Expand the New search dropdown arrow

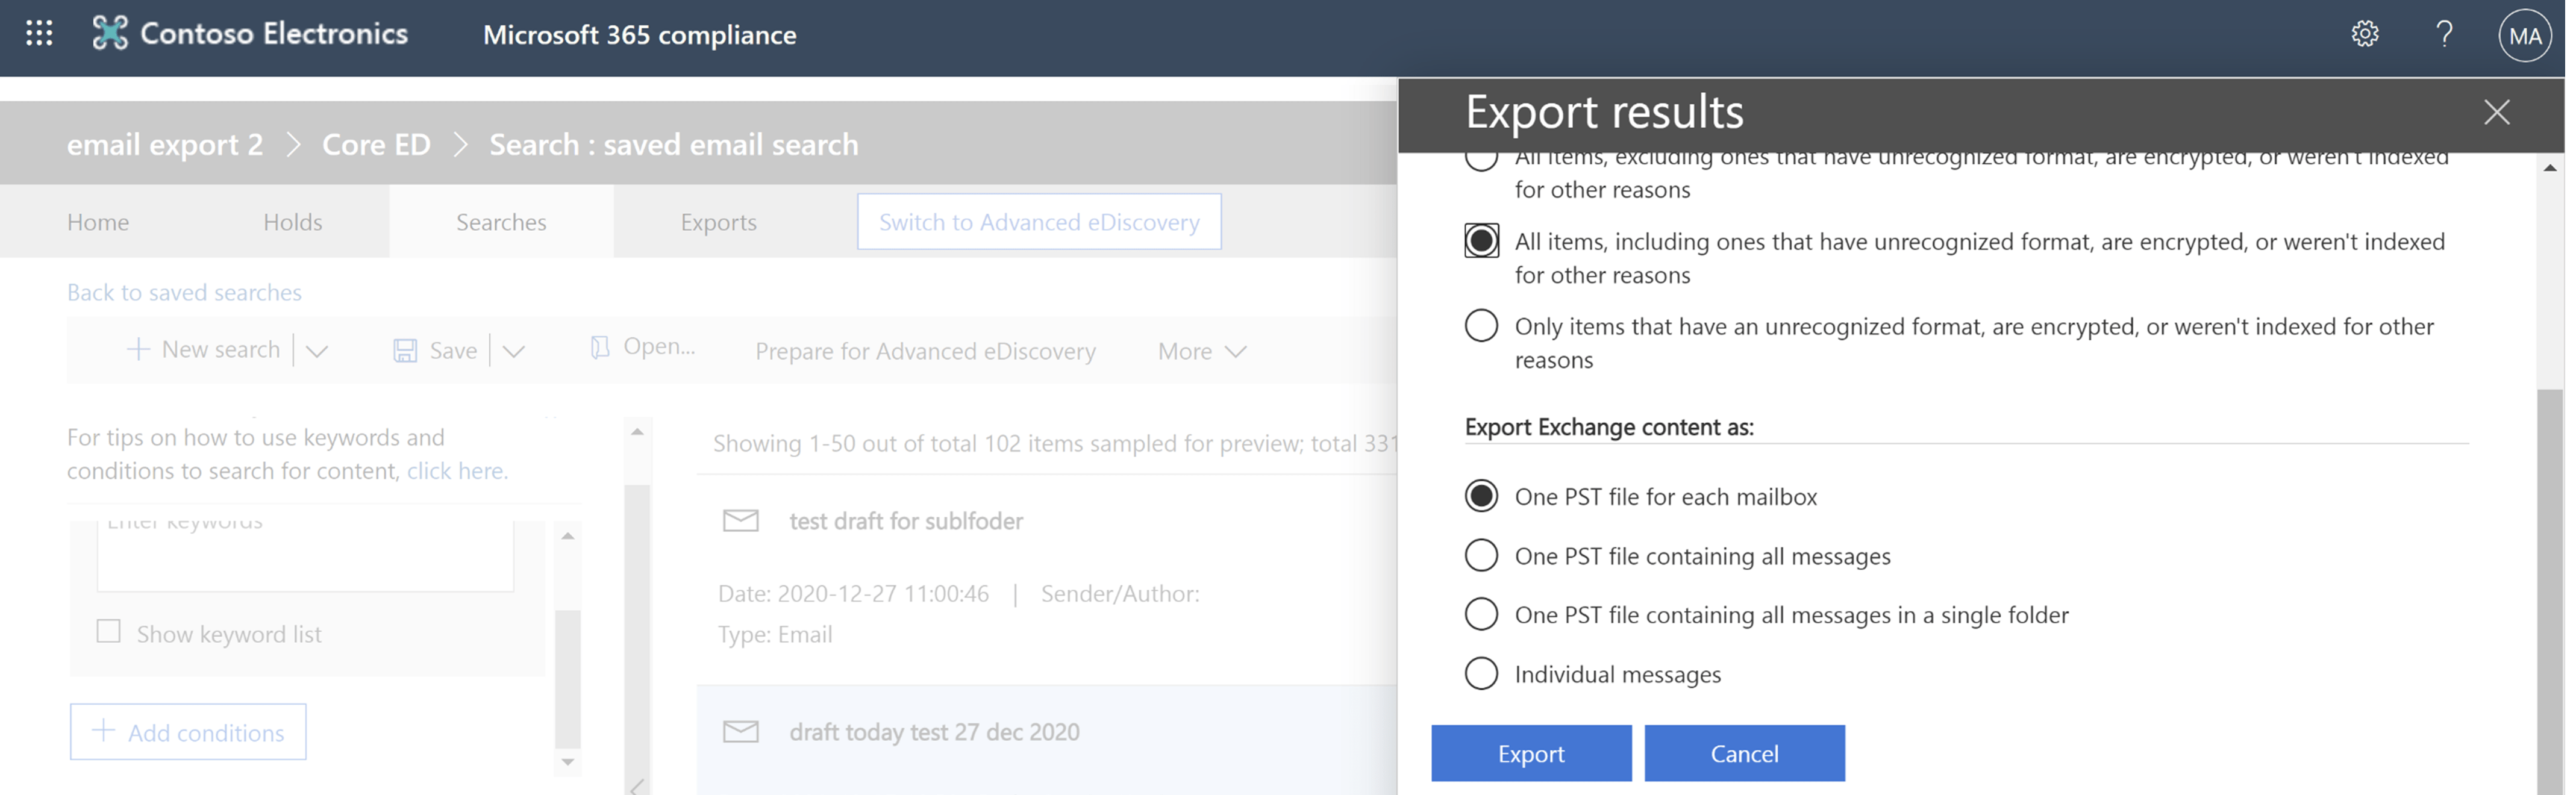pyautogui.click(x=317, y=351)
